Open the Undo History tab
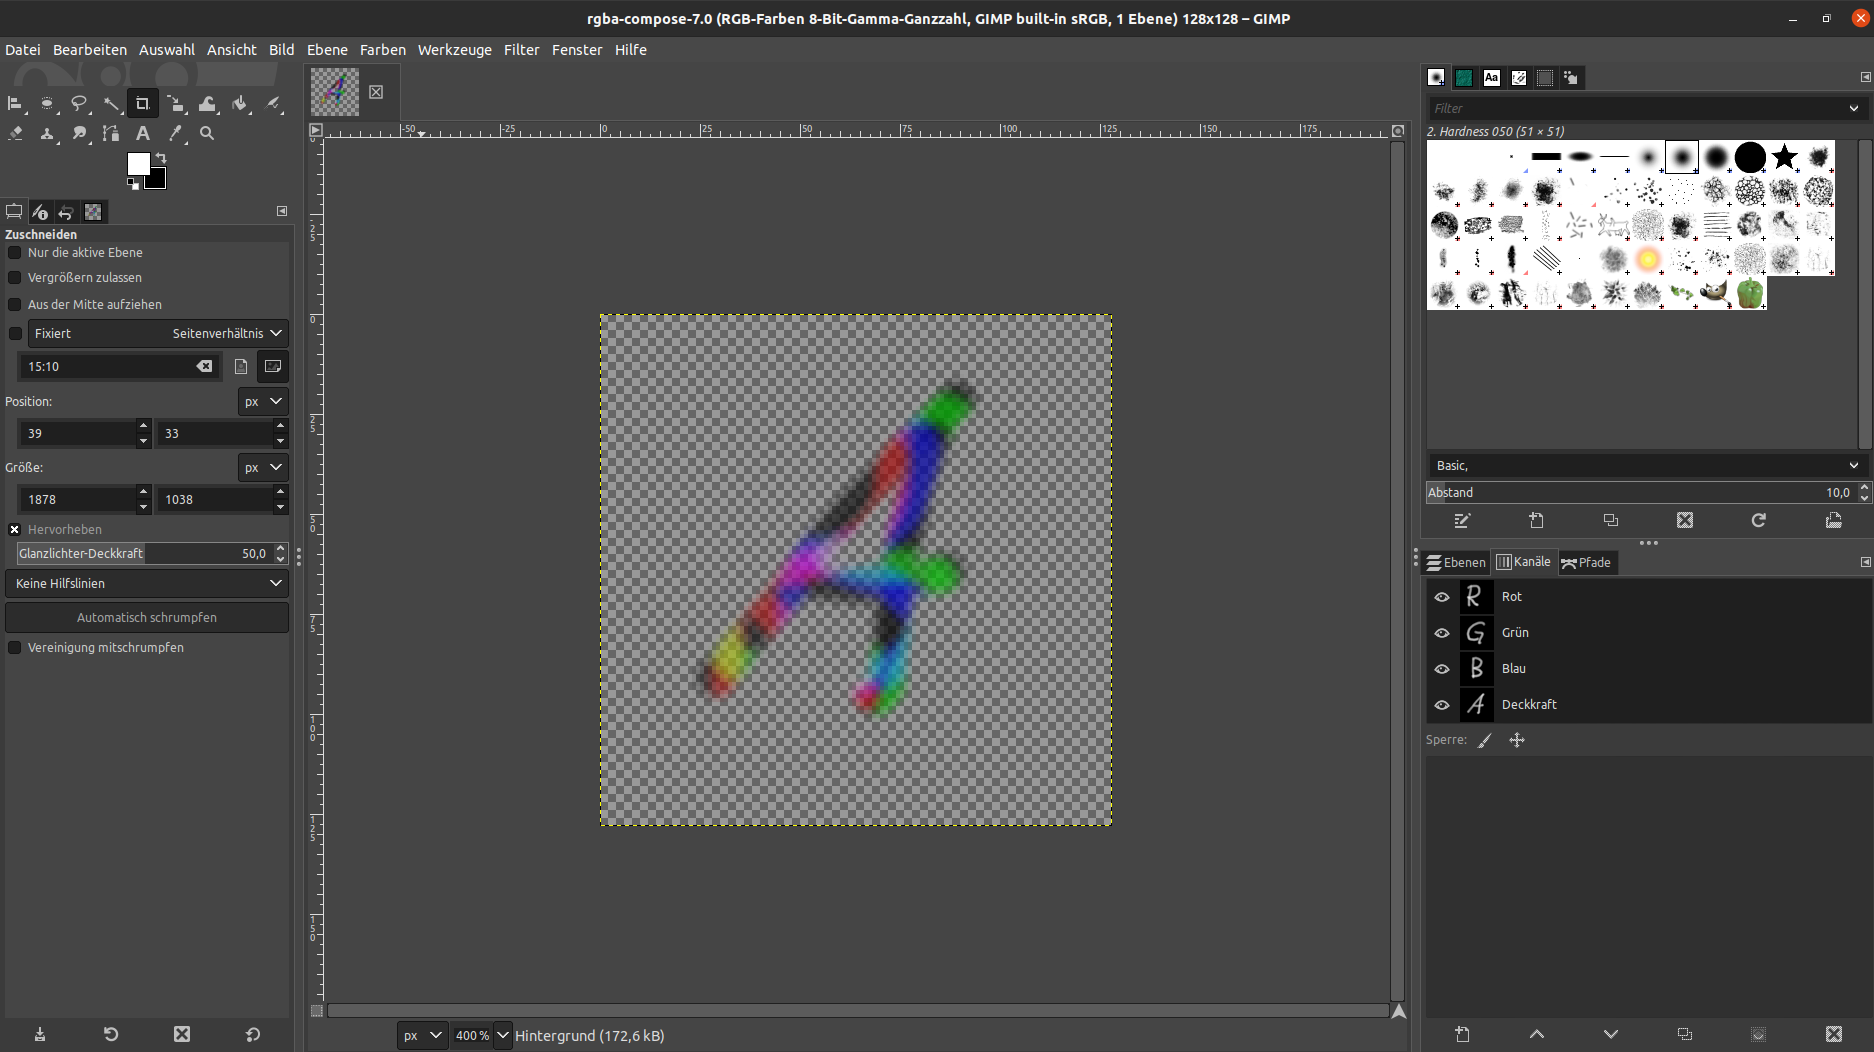This screenshot has height=1052, width=1874. click(66, 211)
